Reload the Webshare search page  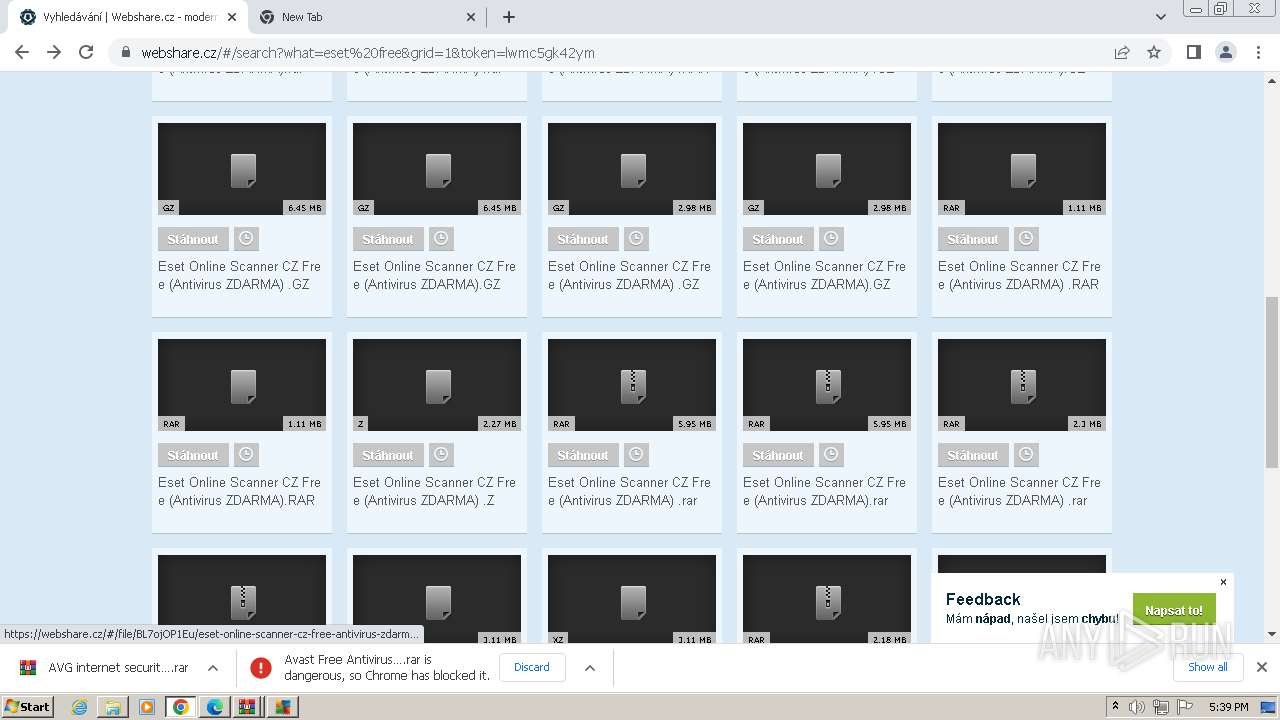coord(86,52)
